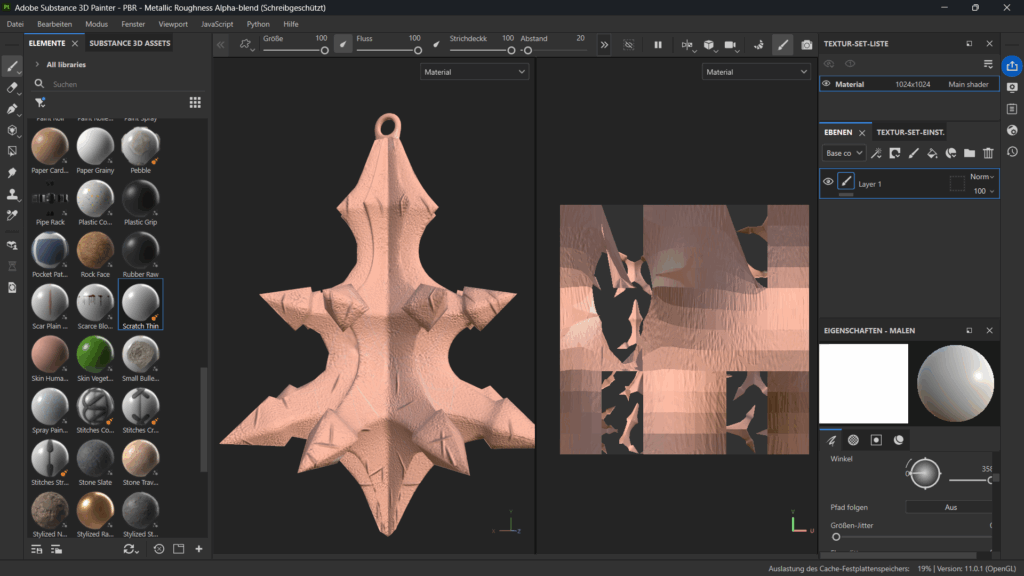Expand the All libraries tree
1024x576 pixels.
(37, 64)
